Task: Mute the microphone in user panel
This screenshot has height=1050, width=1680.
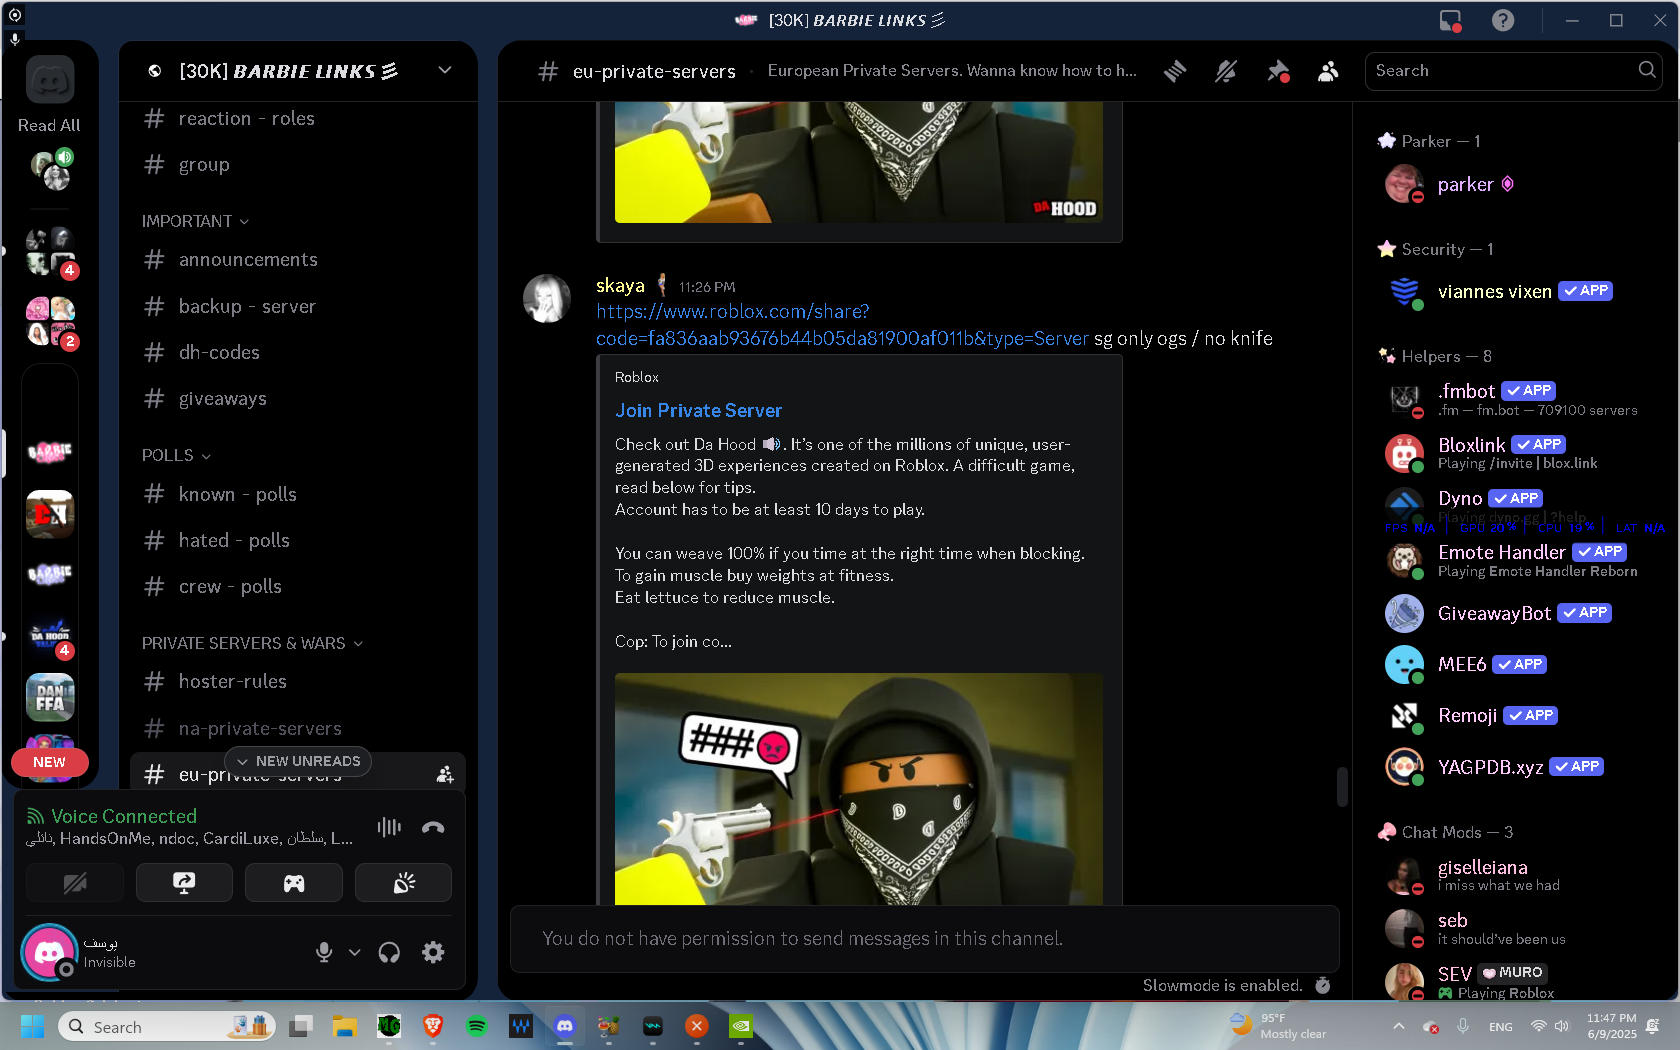Action: click(324, 952)
